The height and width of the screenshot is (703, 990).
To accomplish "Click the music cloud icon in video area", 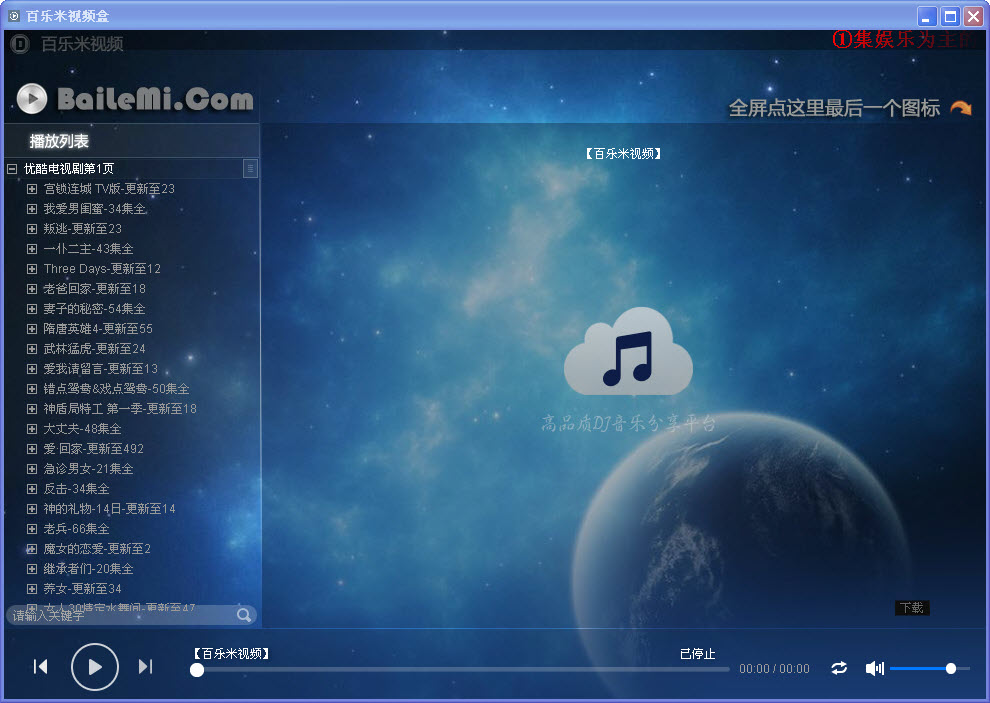I will (628, 352).
